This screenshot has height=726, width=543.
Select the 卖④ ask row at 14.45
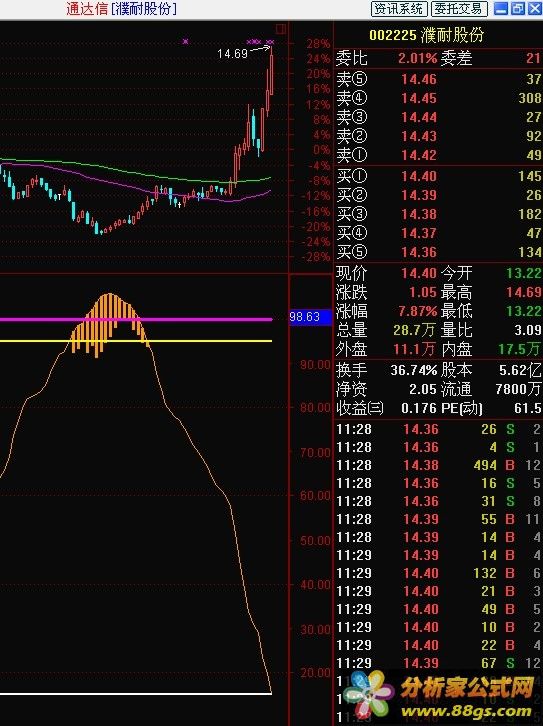point(438,98)
